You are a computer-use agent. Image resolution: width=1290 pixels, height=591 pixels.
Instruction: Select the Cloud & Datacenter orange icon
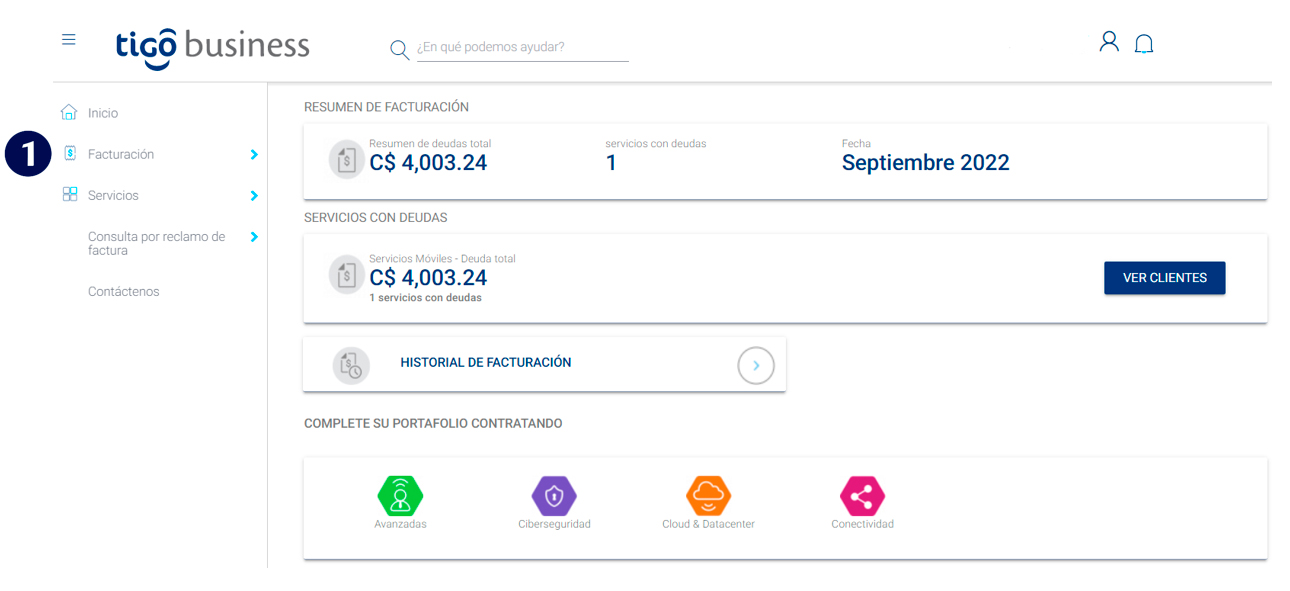click(x=708, y=496)
